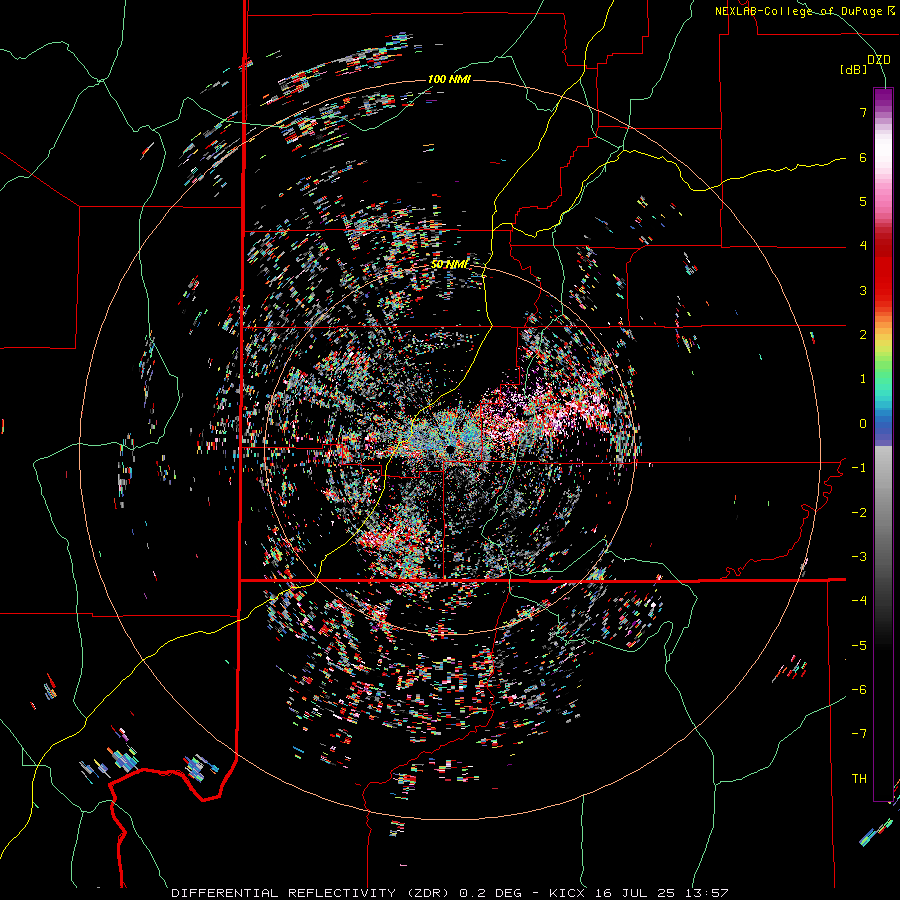Select the -3 dB scale value
Screen dimensions: 900x900
[859, 557]
